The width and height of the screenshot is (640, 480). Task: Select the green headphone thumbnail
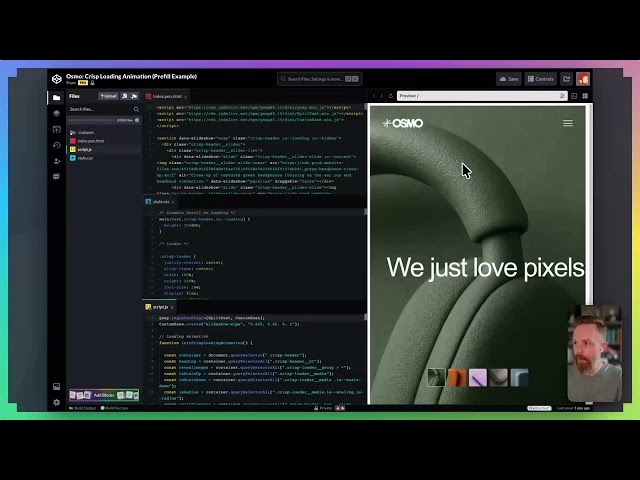[x=436, y=378]
